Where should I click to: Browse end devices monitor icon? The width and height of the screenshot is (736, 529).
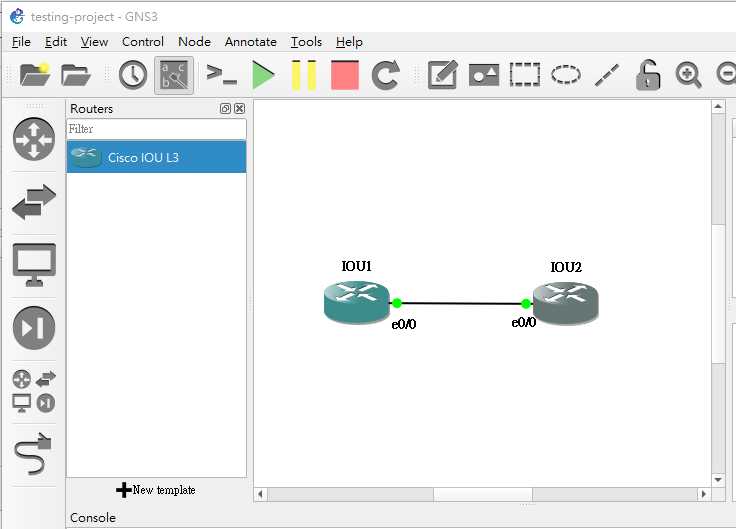click(34, 265)
